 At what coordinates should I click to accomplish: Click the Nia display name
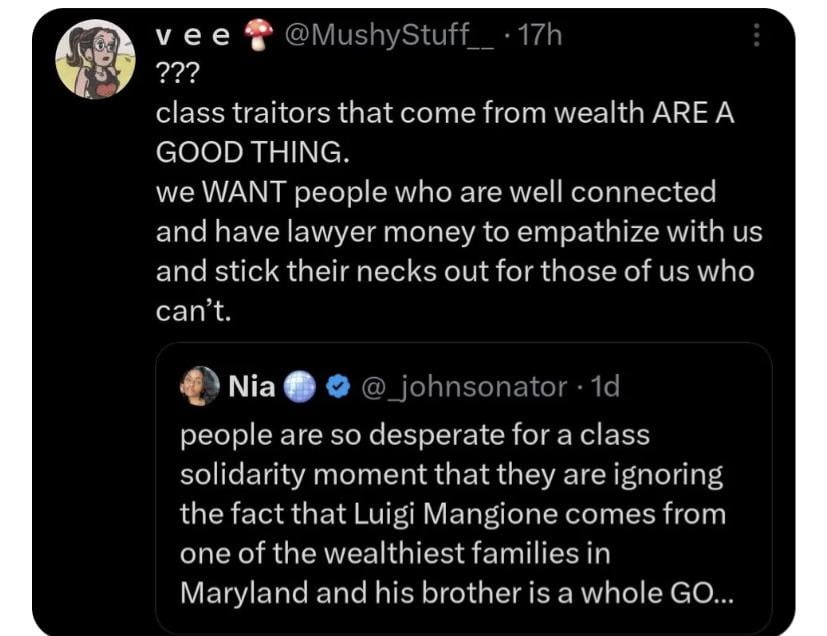[x=252, y=386]
